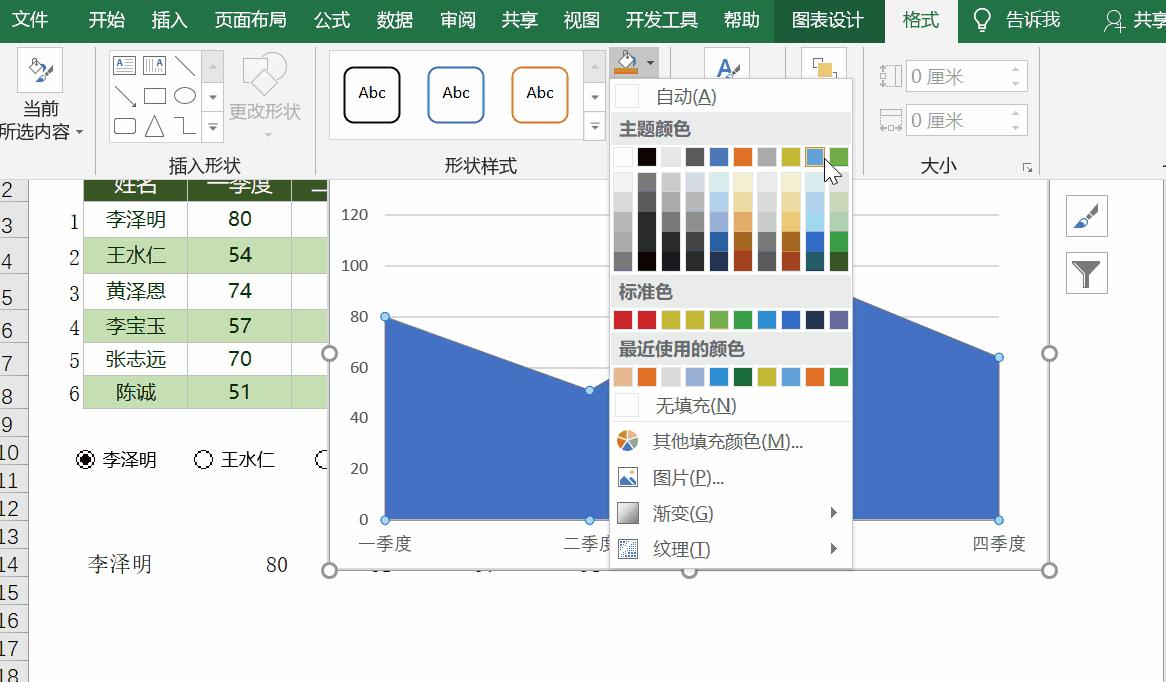Click the shape height input field
Image resolution: width=1166 pixels, height=682 pixels.
coord(963,75)
